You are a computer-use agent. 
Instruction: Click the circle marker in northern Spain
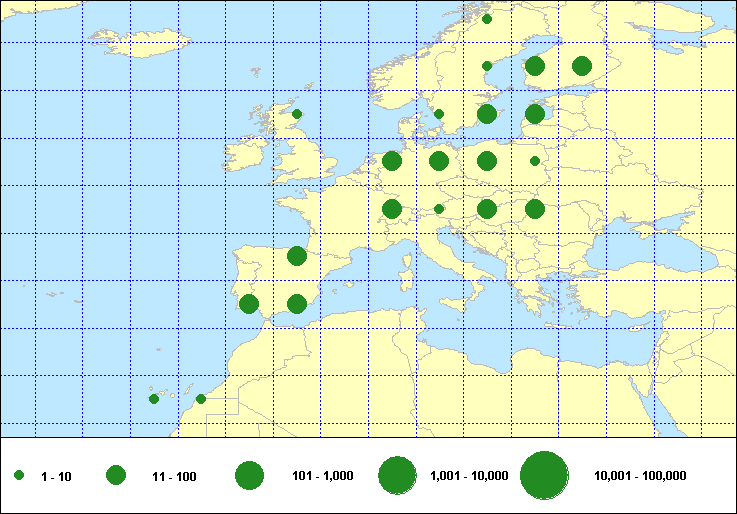click(x=297, y=256)
